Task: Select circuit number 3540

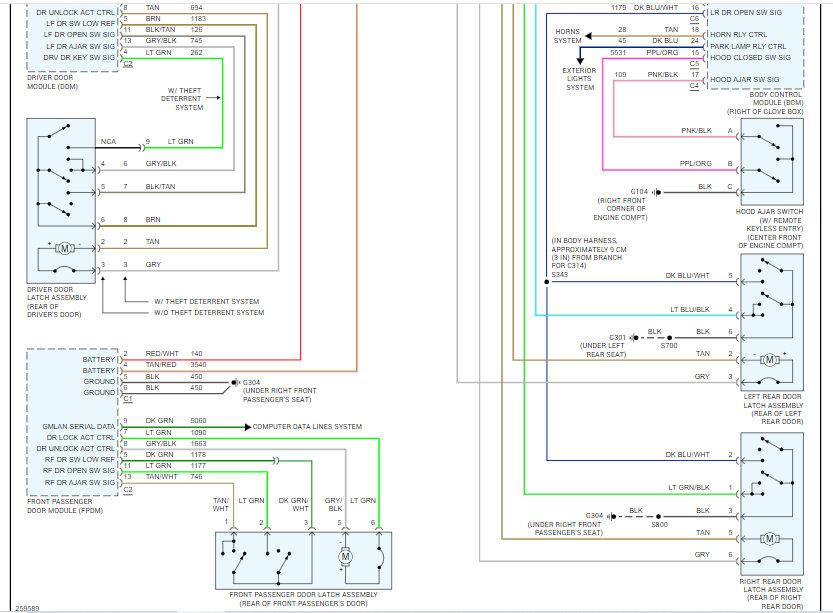Action: pos(198,364)
